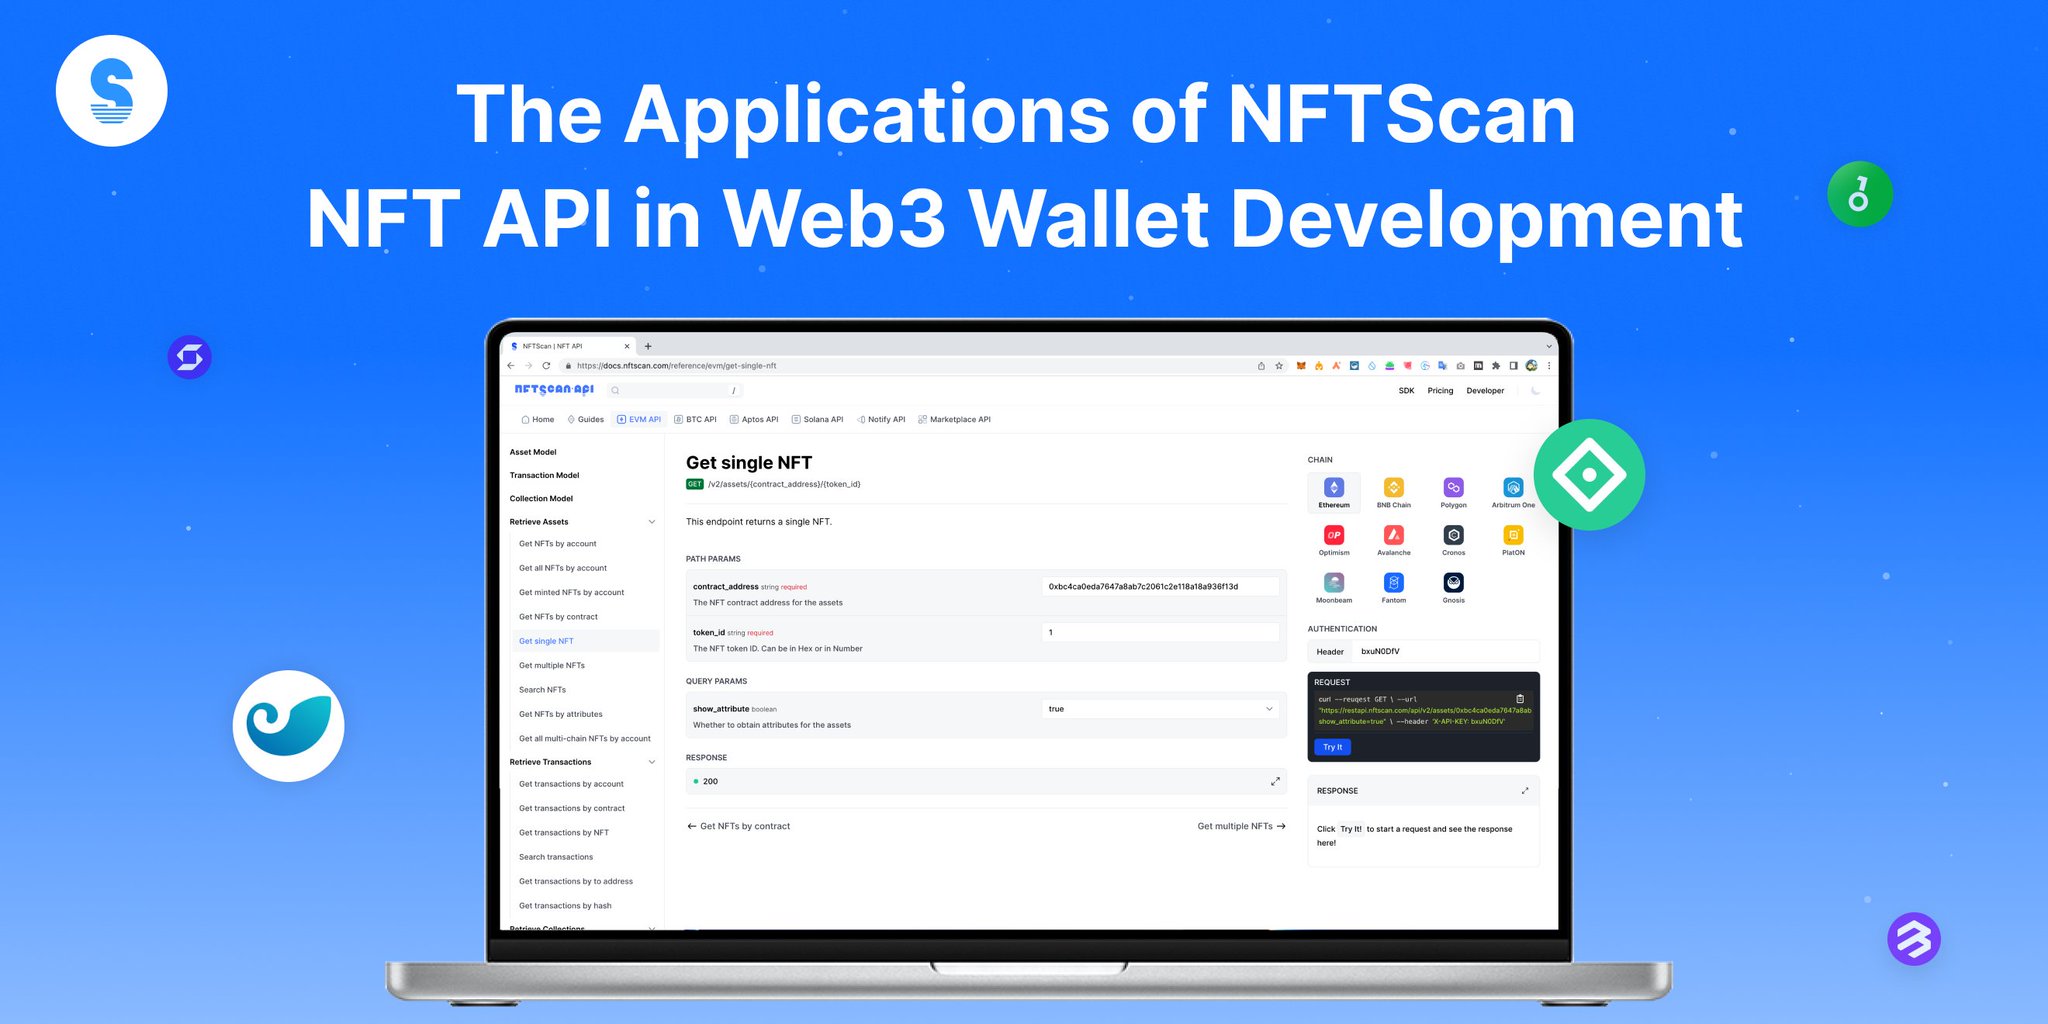Expand the RESPONSE panel to fullscreen
Viewport: 2048px width, 1024px height.
click(x=1525, y=791)
